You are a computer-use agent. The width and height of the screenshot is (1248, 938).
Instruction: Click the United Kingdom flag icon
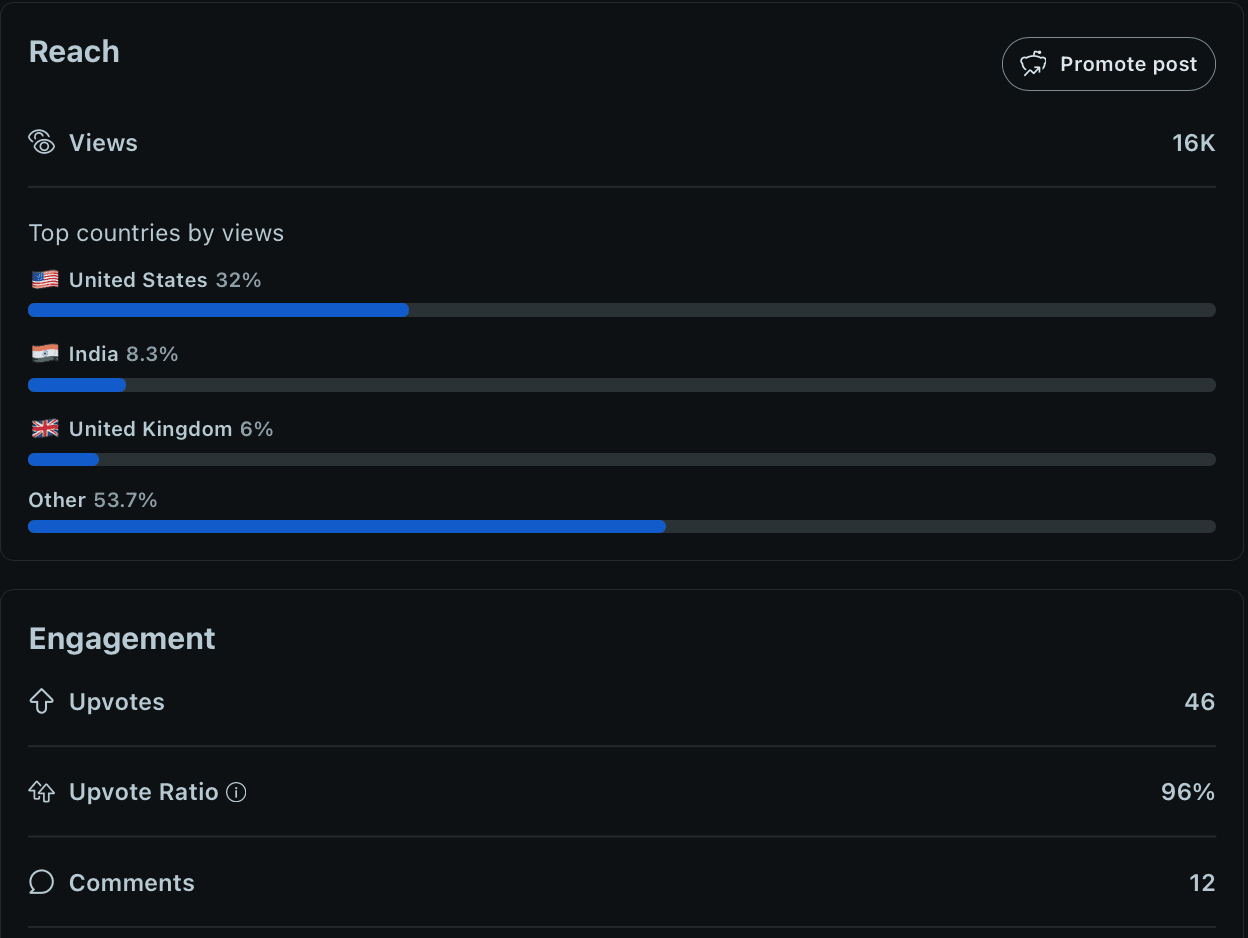coord(45,429)
